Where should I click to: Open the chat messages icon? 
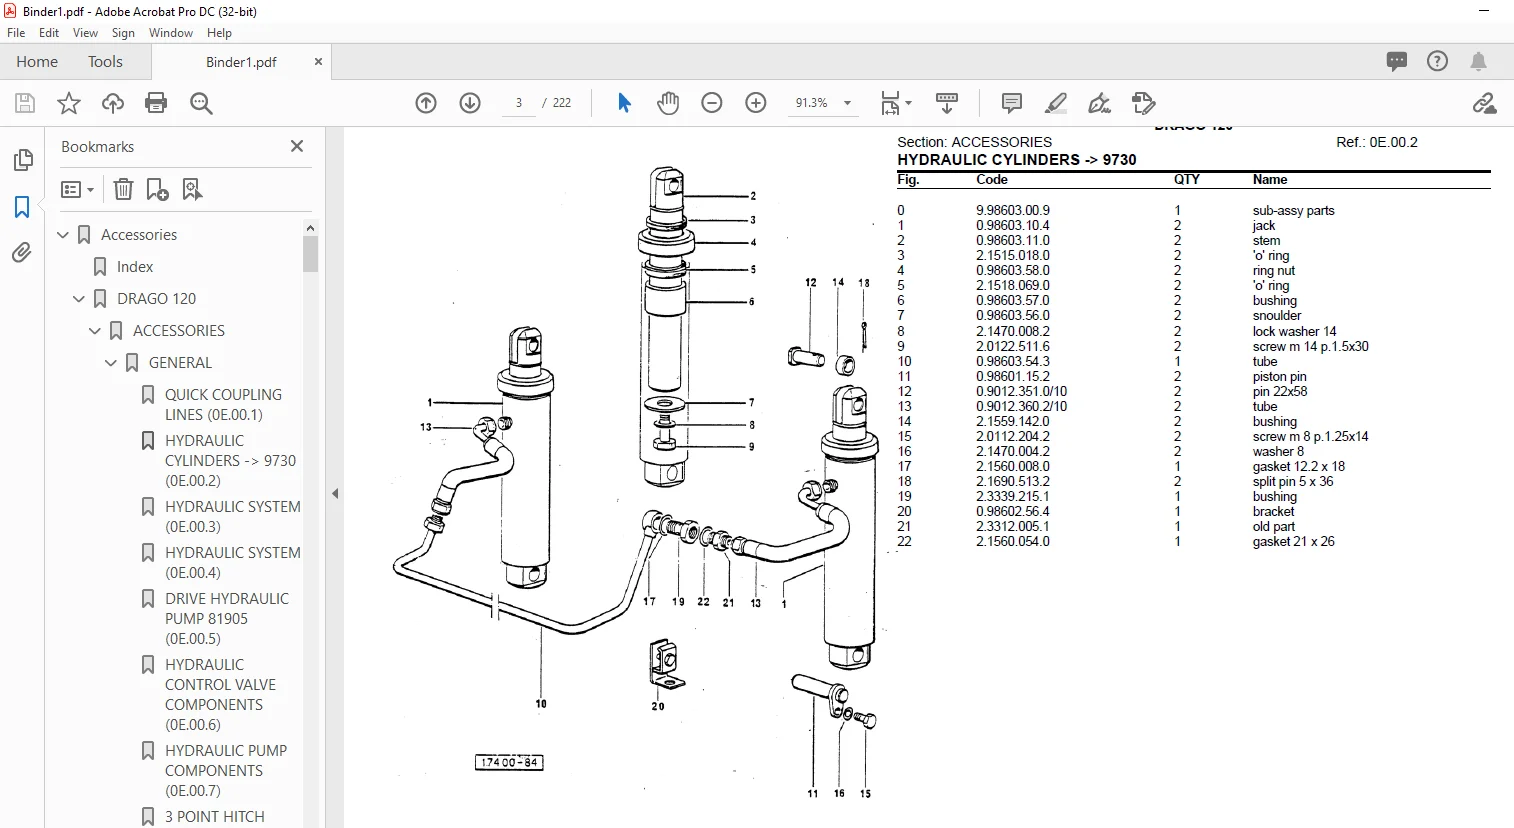point(1397,61)
